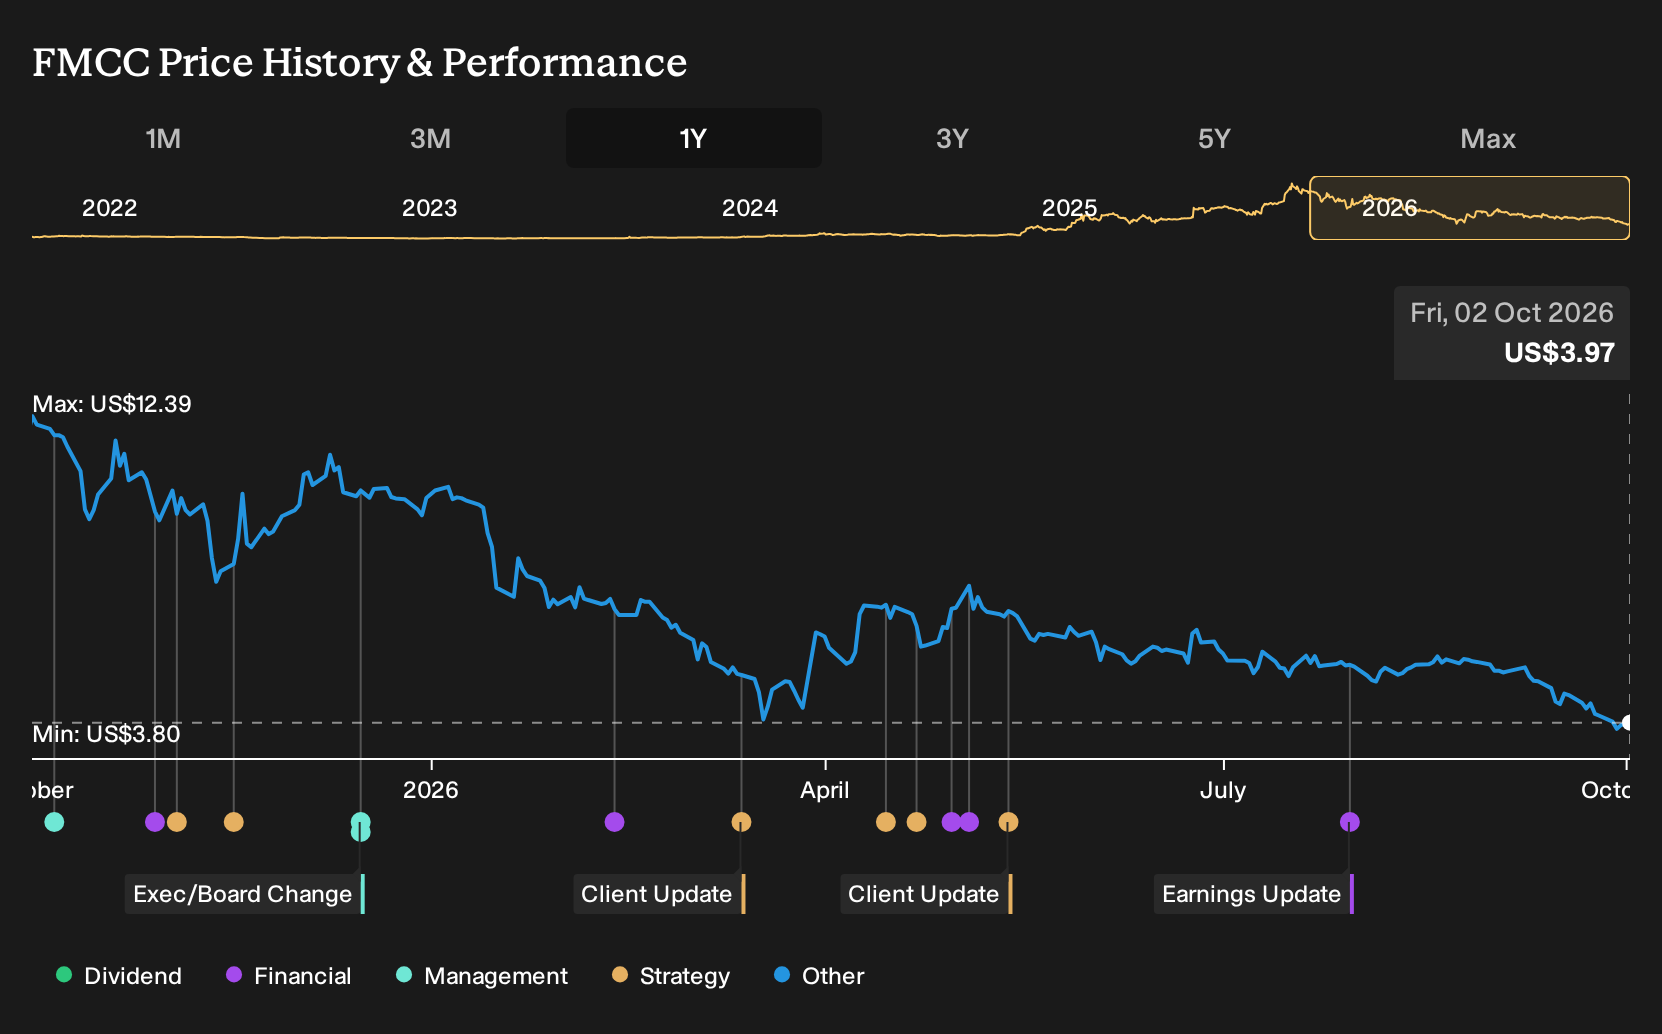Select the purple Financial marker between 2026 and April
Screen dimensions: 1662x1034
(x=615, y=822)
